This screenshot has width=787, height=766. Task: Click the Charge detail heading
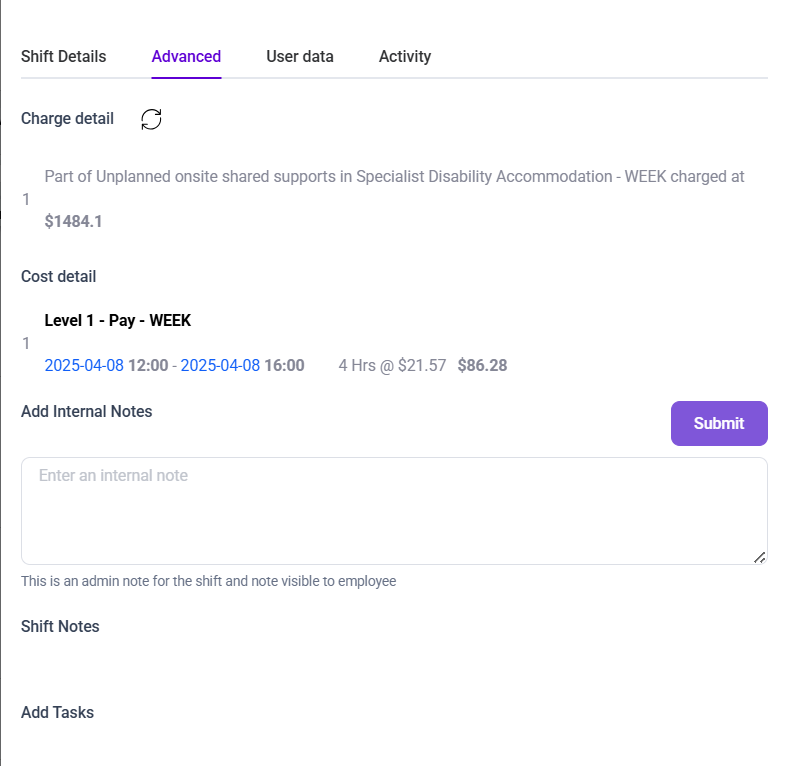[67, 119]
